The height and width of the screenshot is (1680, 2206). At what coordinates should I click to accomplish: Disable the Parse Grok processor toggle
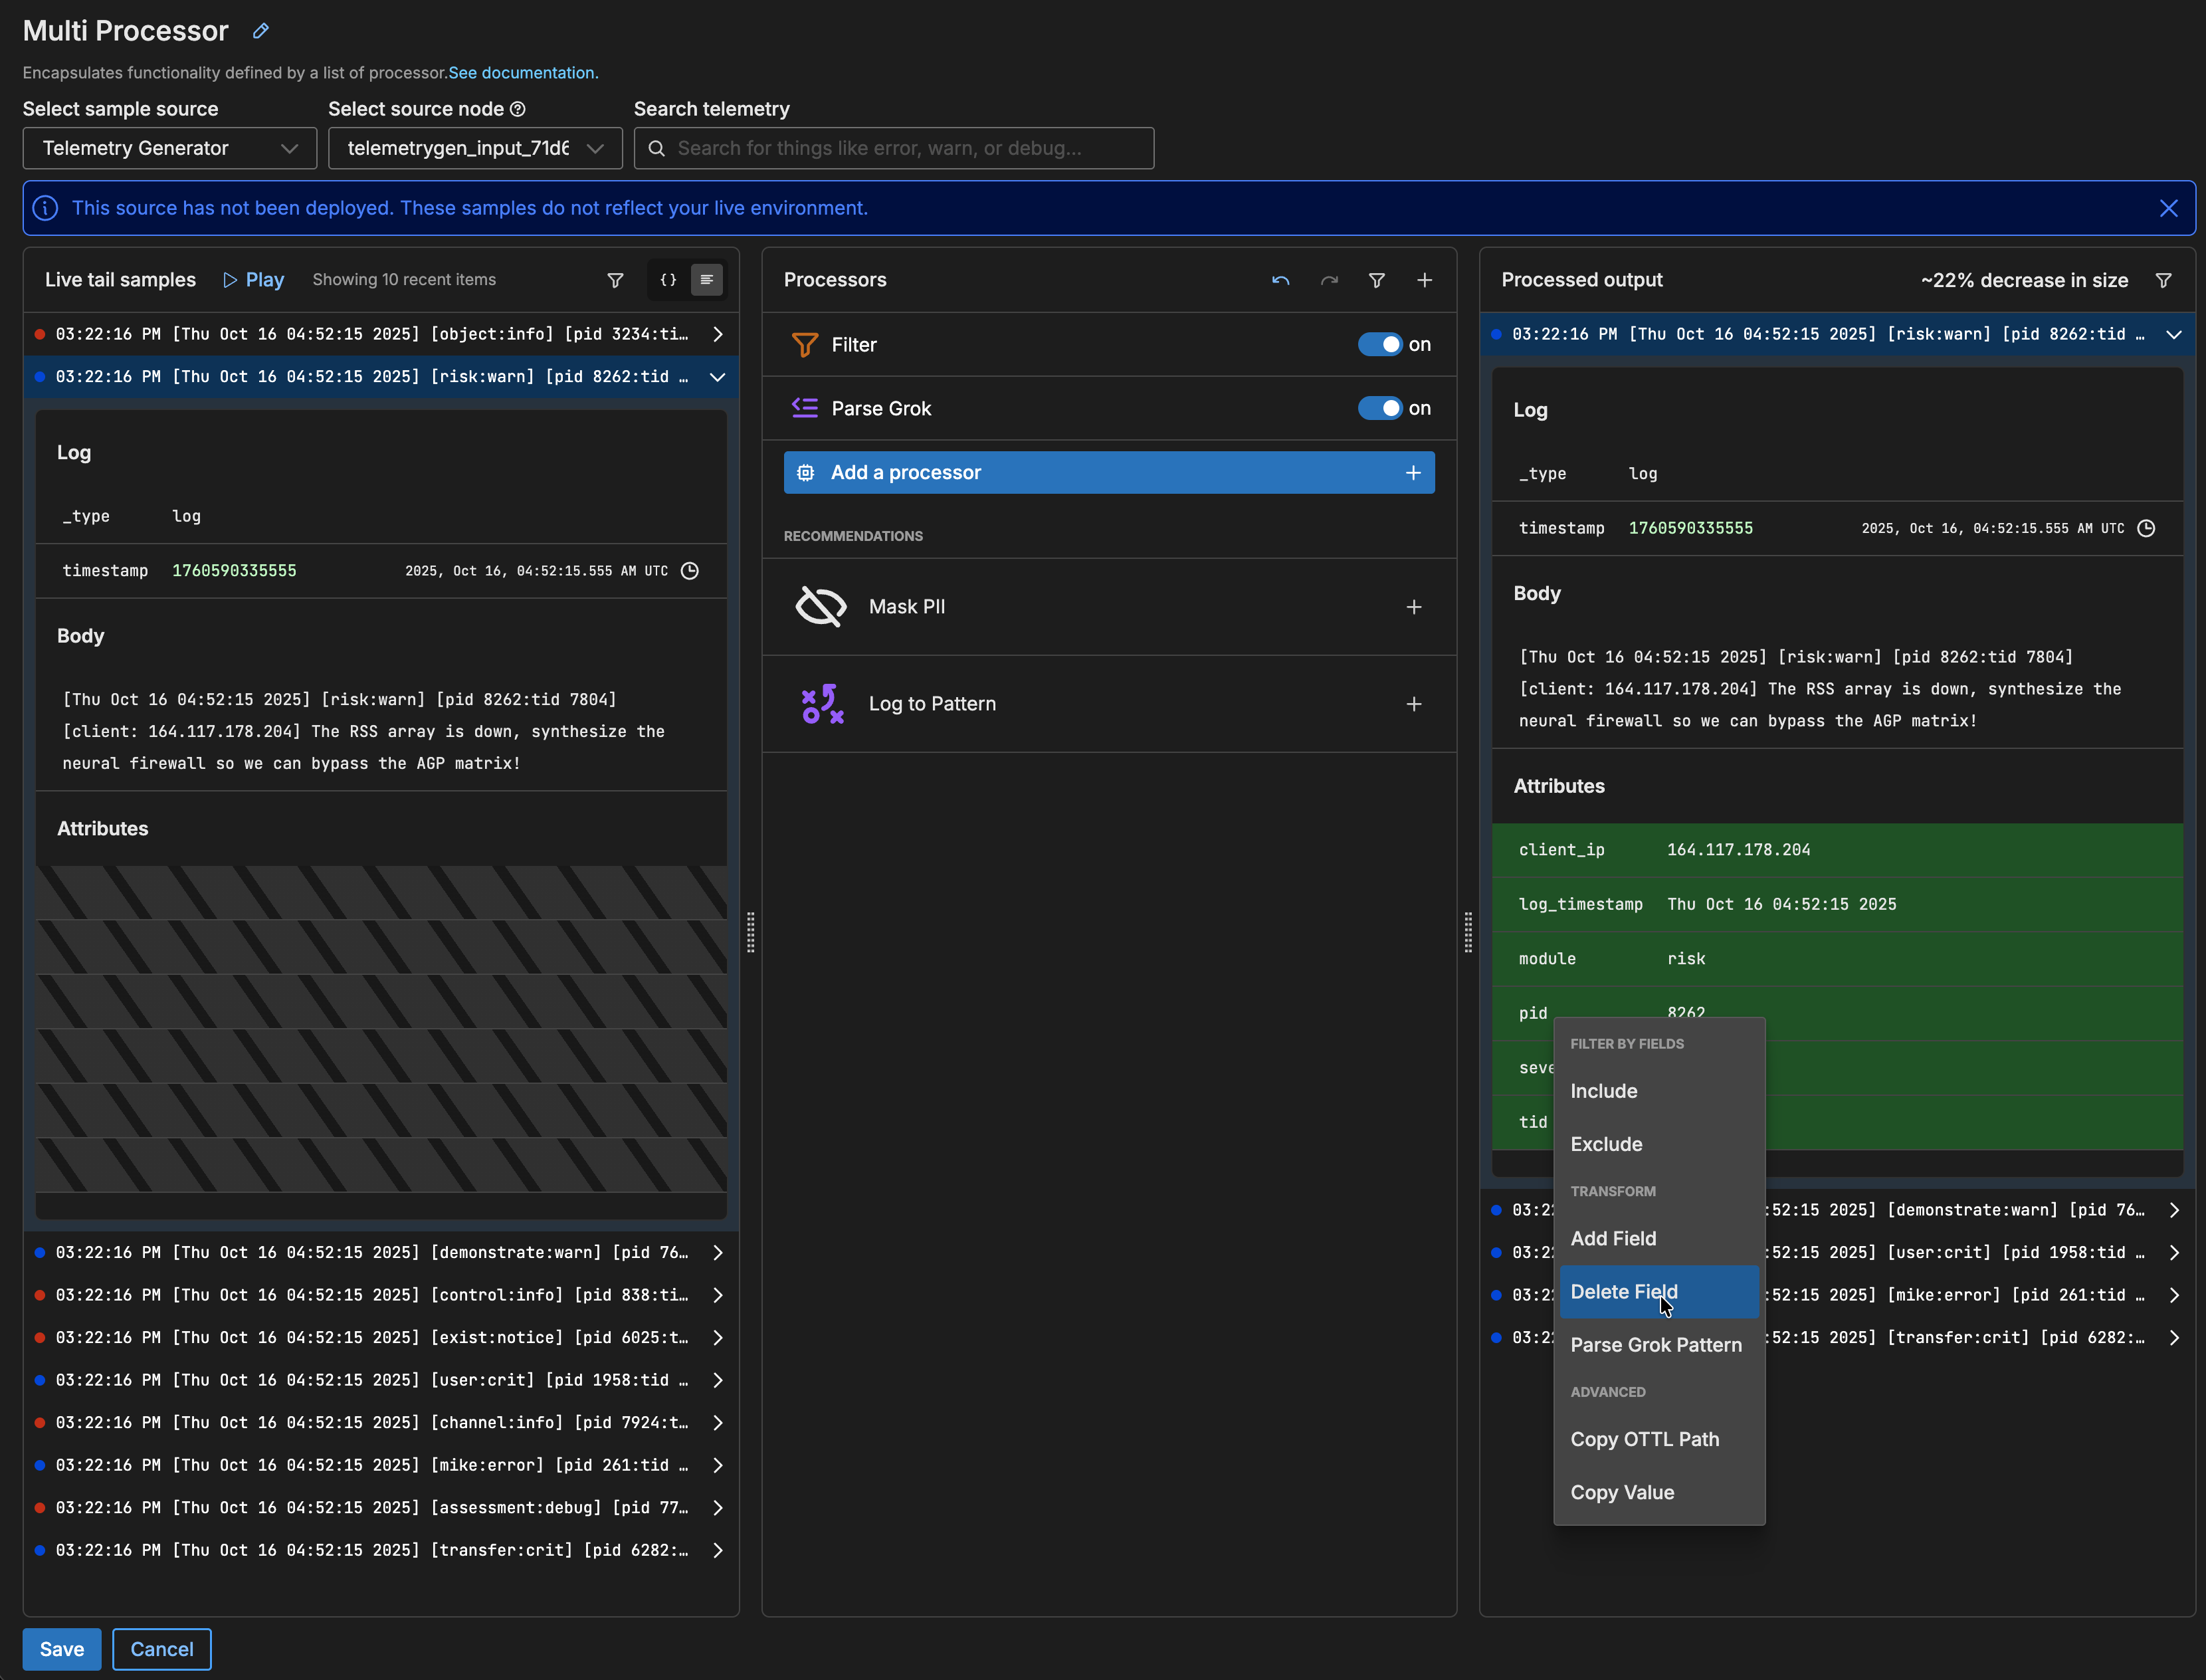(x=1380, y=408)
